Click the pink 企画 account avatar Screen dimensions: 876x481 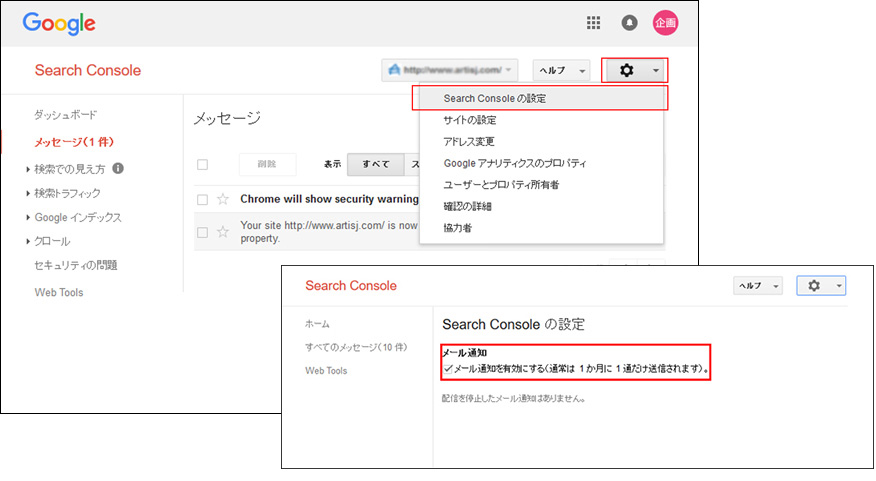point(665,23)
